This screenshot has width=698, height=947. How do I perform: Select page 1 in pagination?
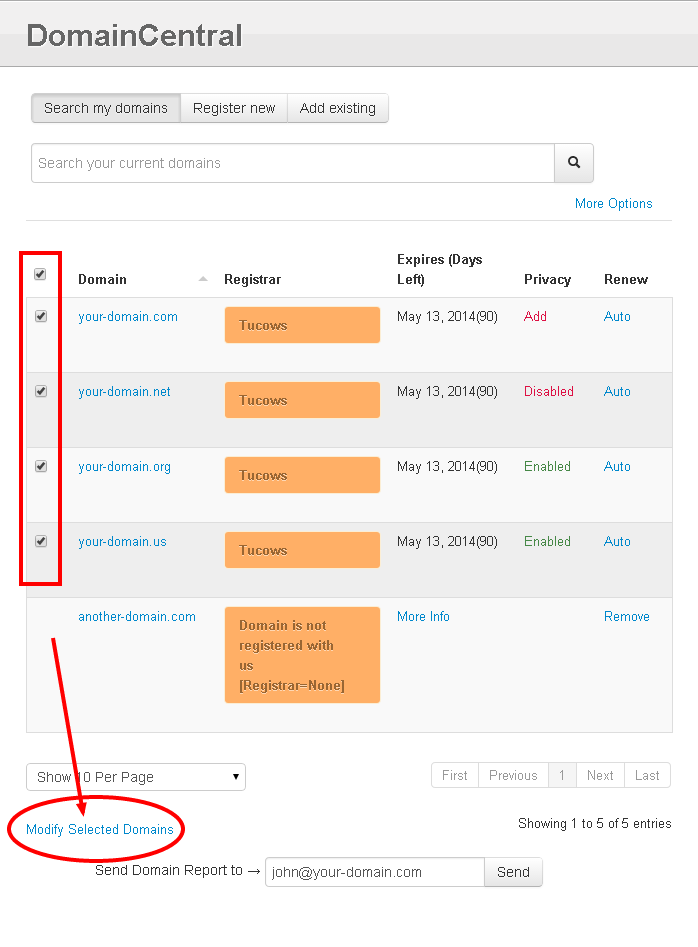click(x=562, y=775)
